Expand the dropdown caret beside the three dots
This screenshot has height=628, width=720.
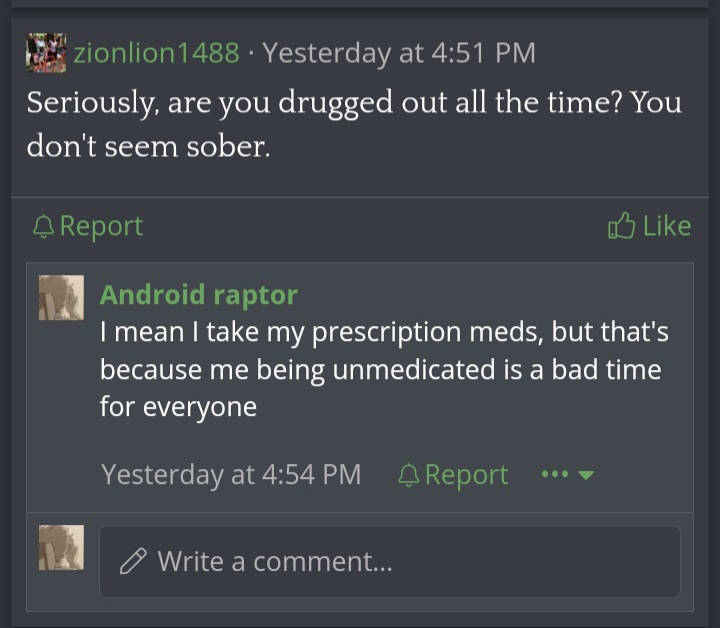pyautogui.click(x=586, y=475)
